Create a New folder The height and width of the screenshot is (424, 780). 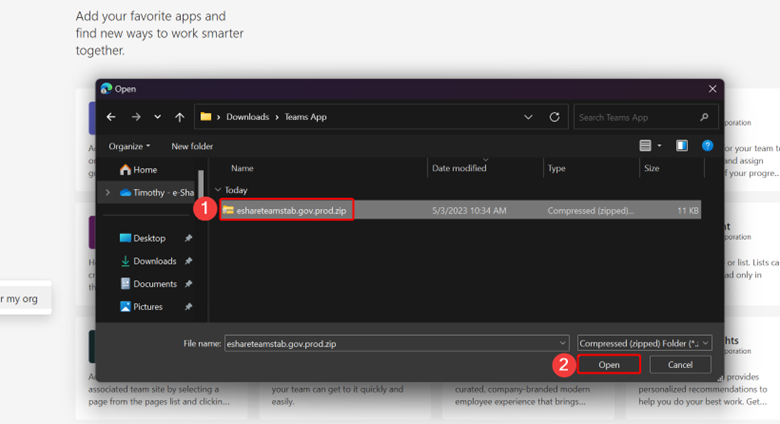[x=192, y=146]
